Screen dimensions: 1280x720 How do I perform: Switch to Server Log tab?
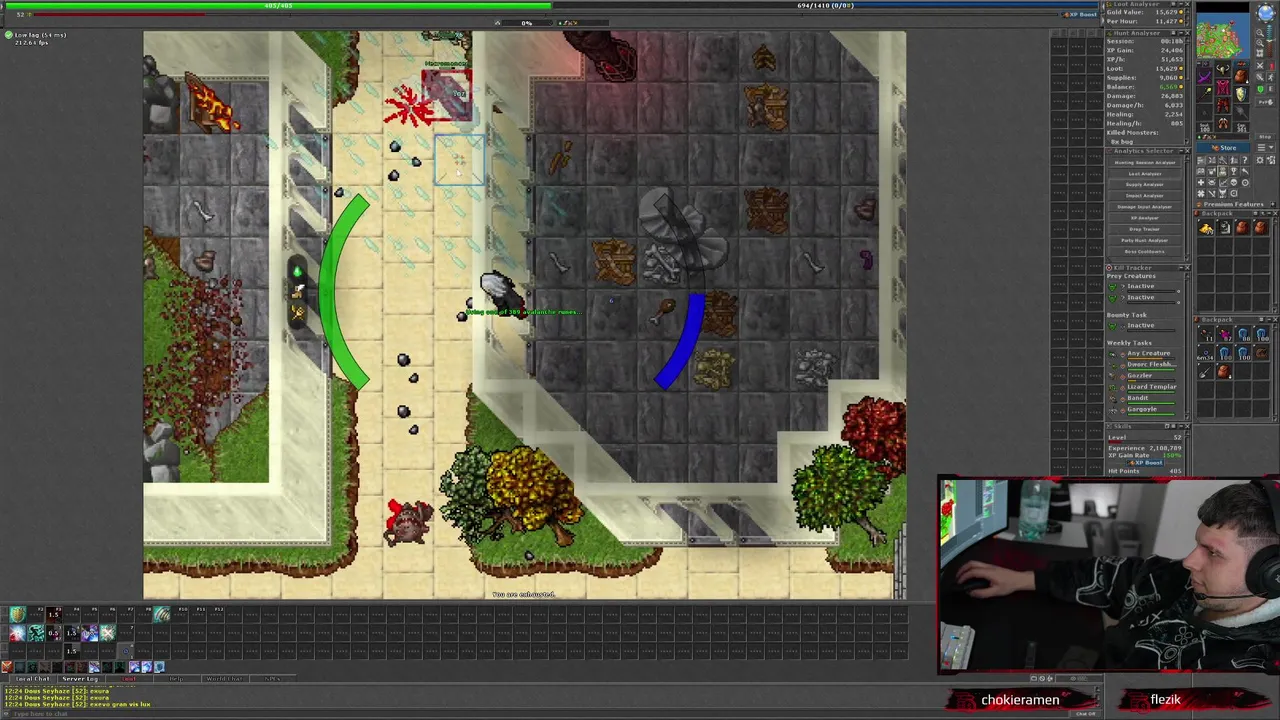click(80, 679)
